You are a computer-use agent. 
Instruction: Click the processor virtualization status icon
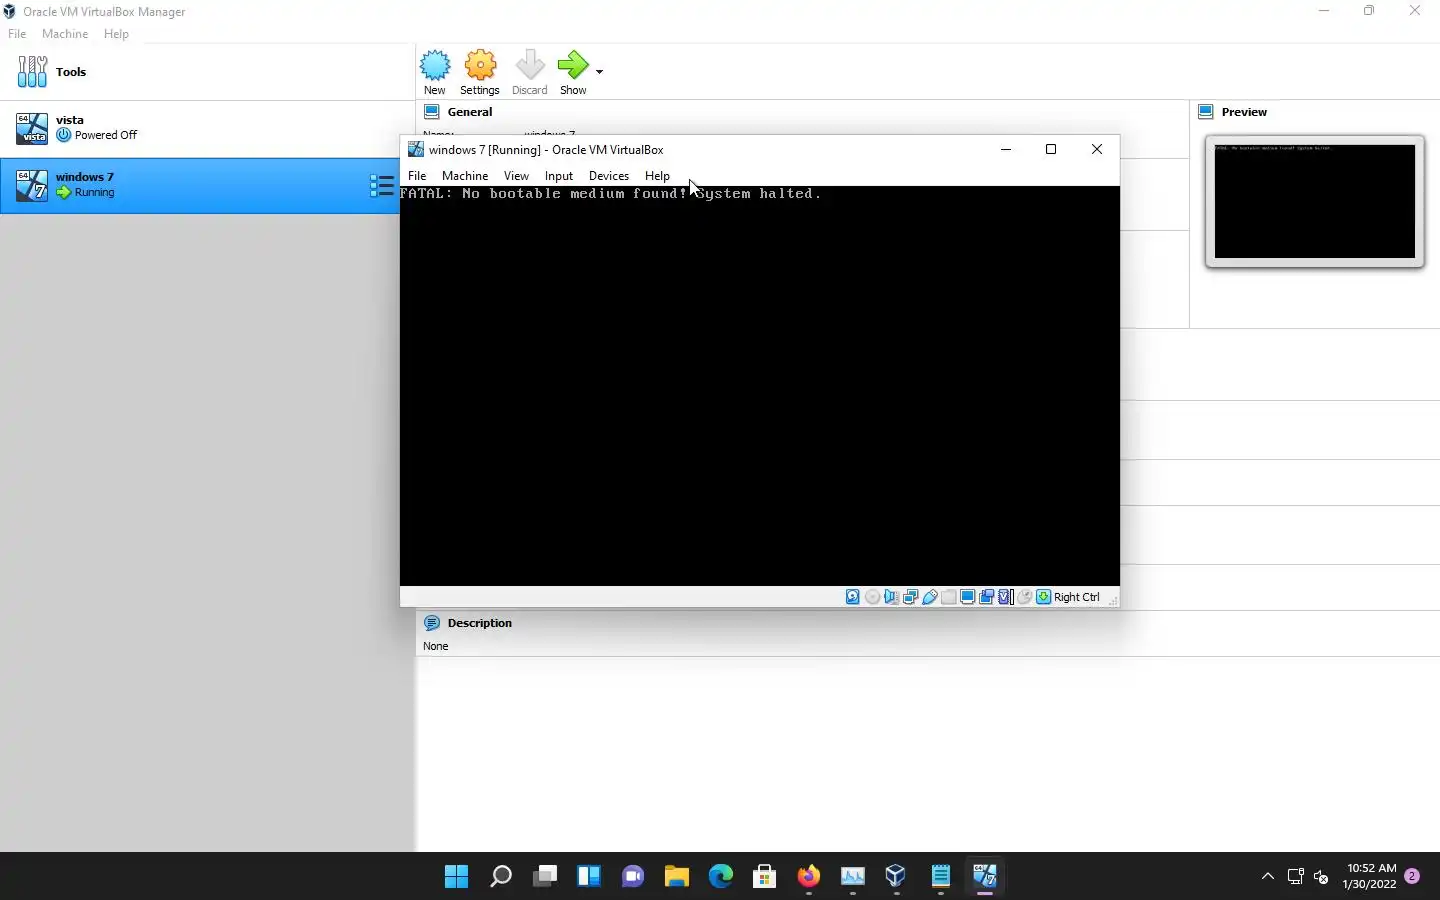coord(1006,597)
